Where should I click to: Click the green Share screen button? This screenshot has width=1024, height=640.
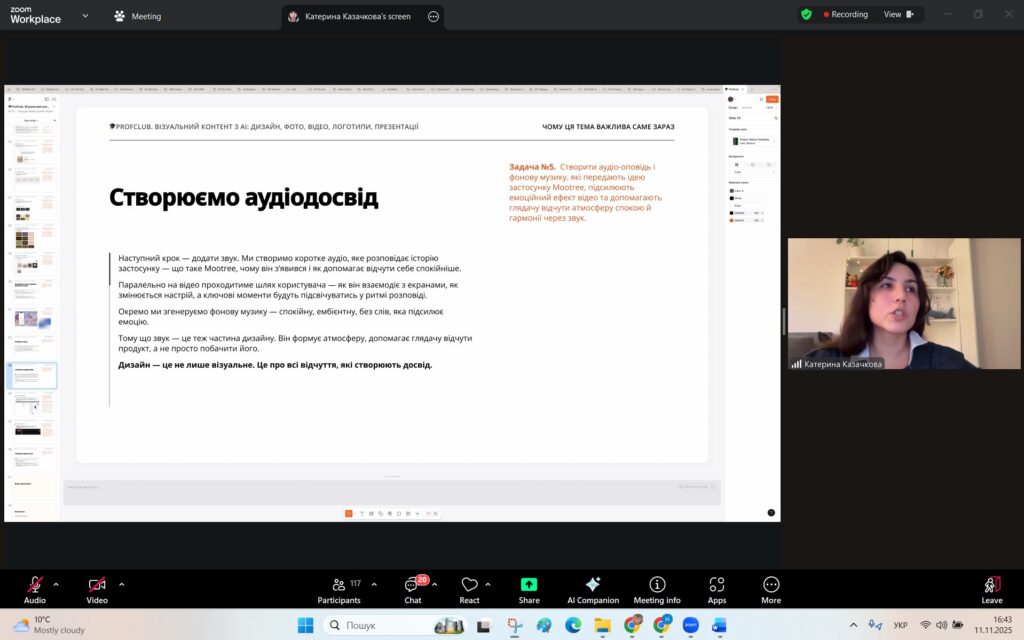point(529,589)
